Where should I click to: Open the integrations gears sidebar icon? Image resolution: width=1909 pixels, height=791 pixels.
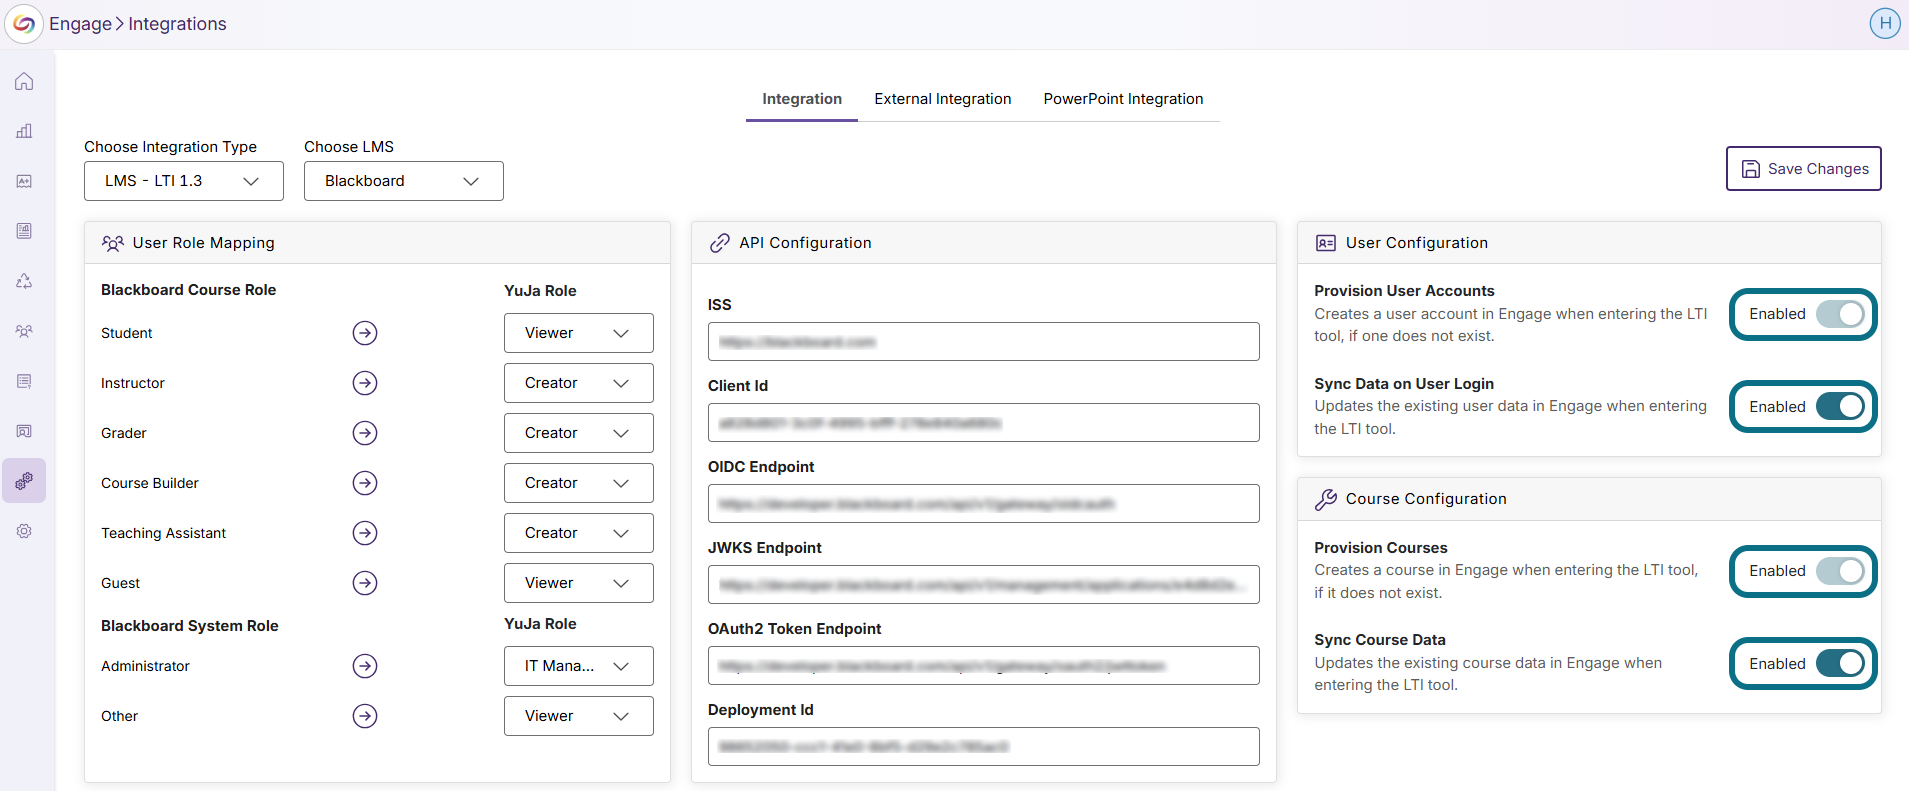(x=24, y=481)
